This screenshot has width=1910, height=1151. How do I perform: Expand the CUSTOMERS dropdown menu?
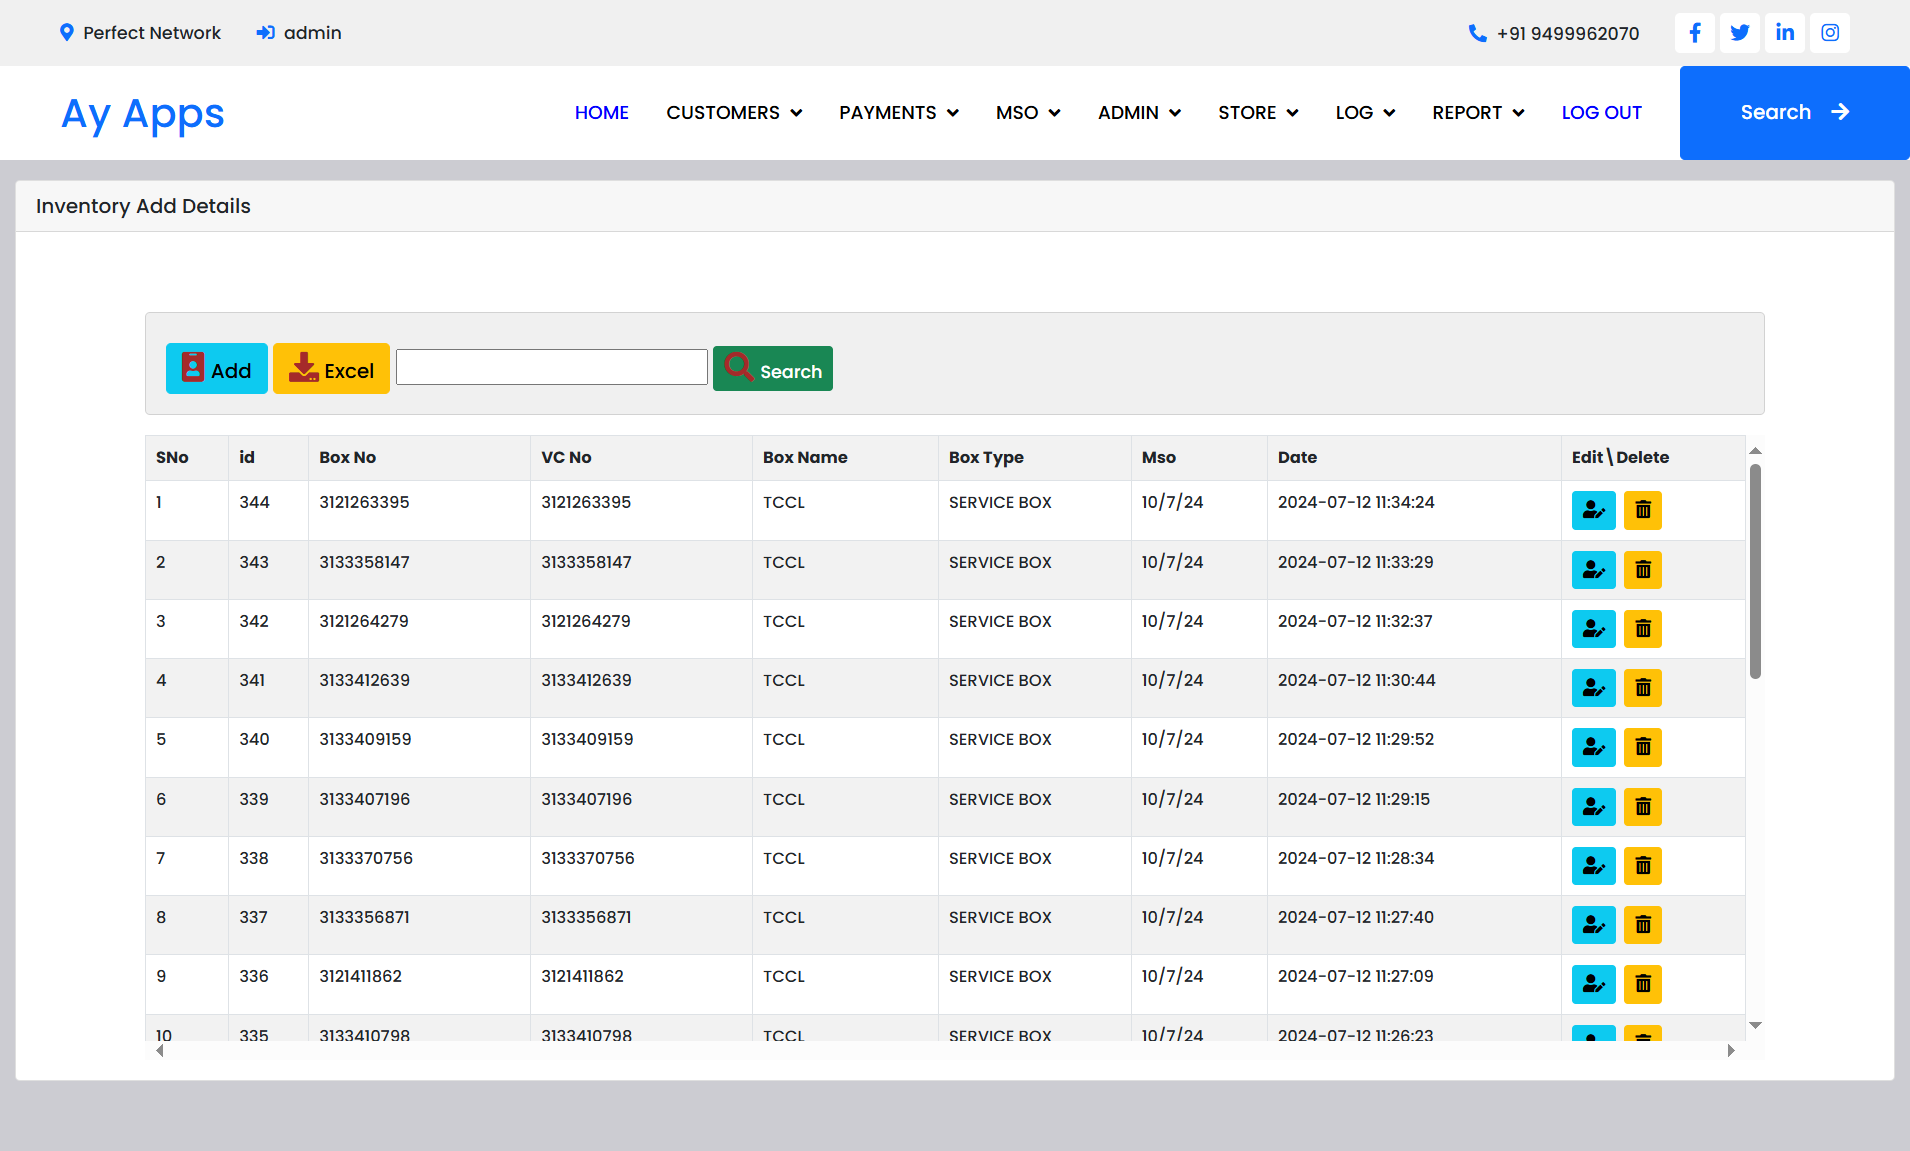[x=734, y=113]
